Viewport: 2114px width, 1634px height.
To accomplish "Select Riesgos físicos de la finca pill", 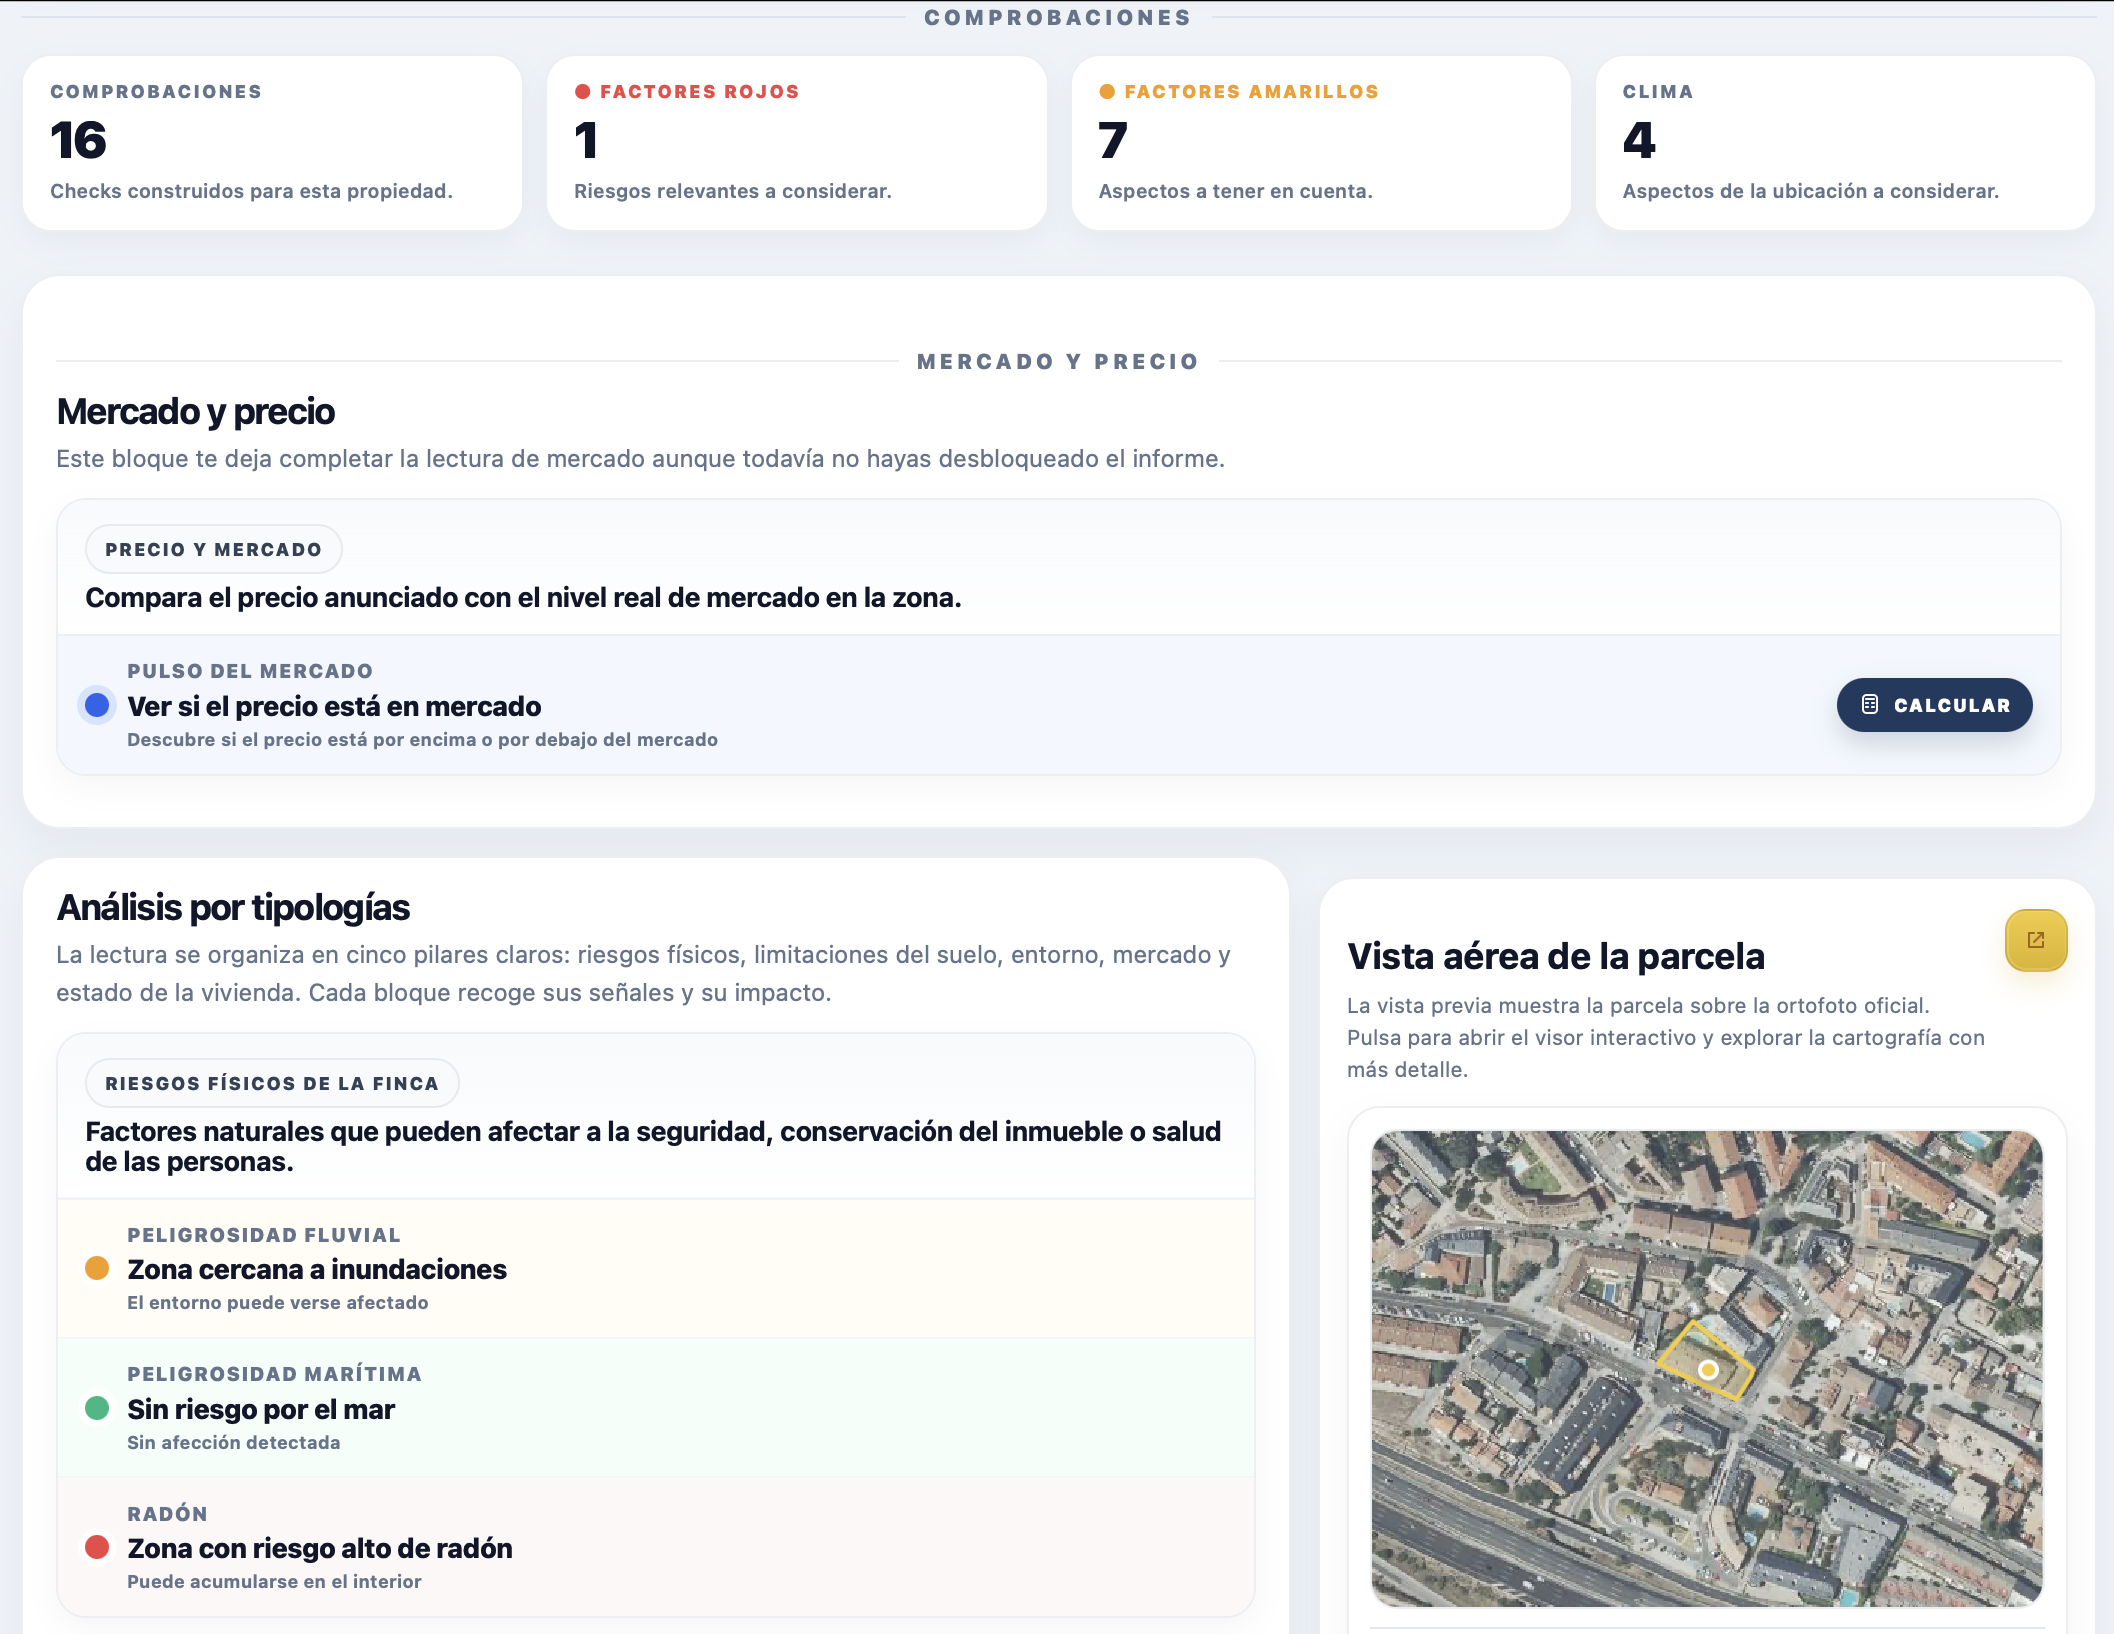I will coord(271,1083).
